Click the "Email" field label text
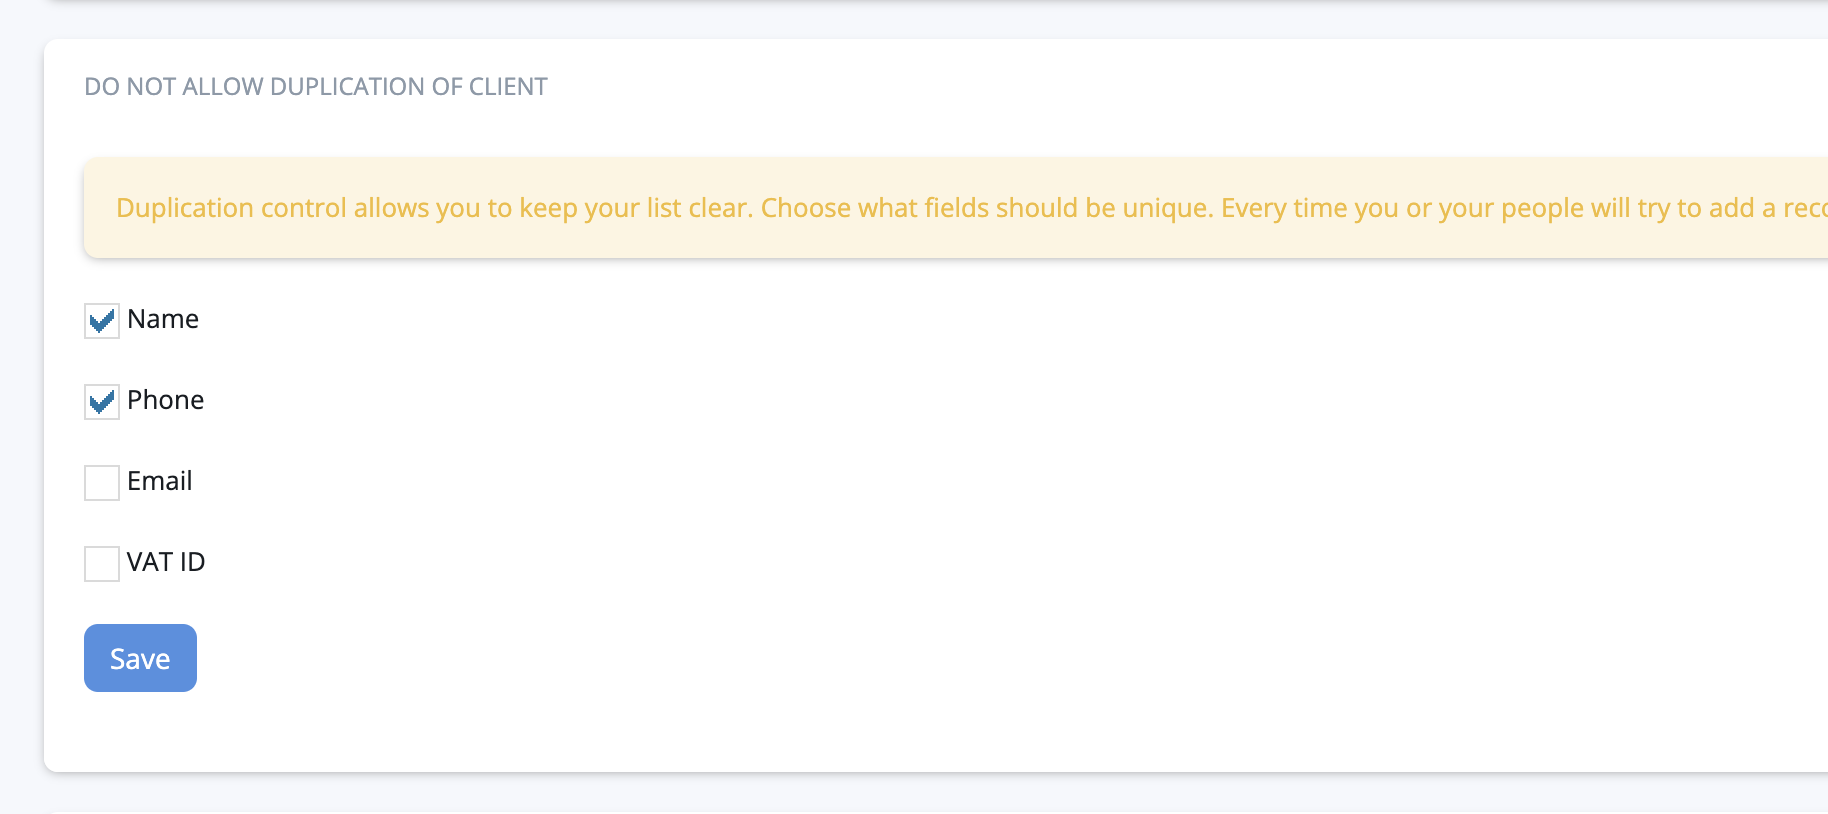This screenshot has width=1828, height=814. point(160,481)
